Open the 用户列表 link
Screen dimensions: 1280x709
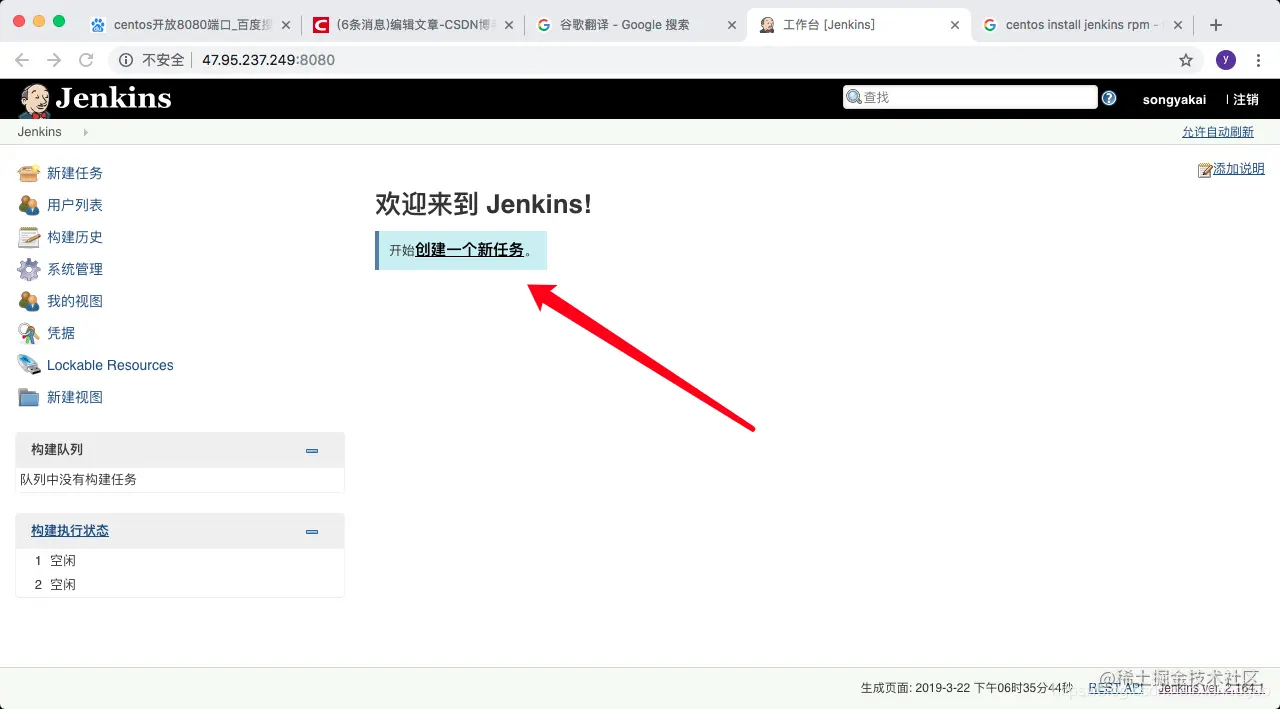pos(75,205)
